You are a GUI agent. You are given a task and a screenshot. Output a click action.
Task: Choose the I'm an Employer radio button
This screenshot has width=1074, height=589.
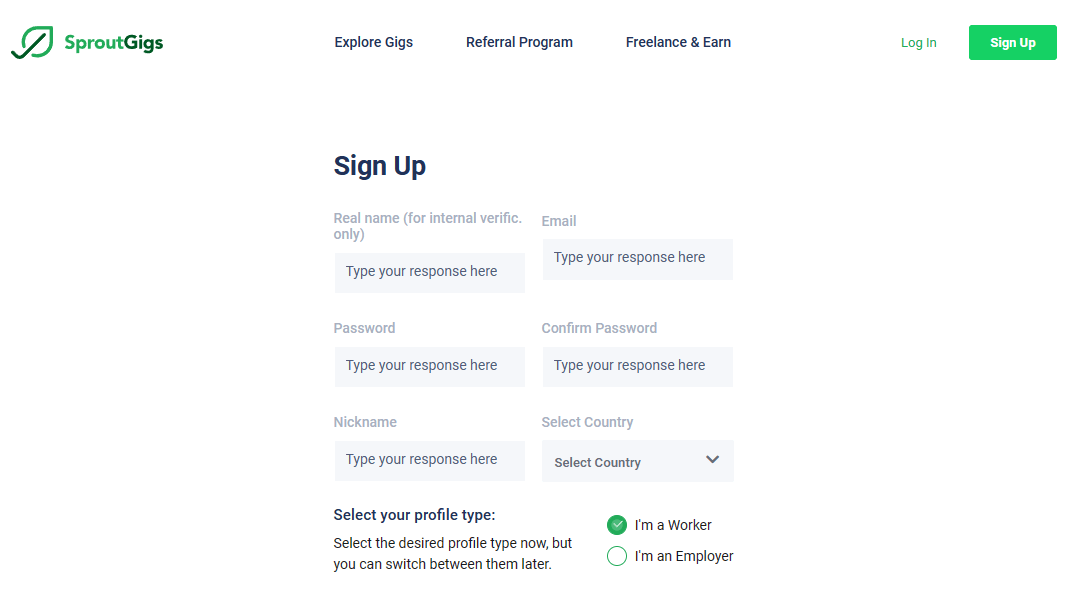pyautogui.click(x=617, y=556)
